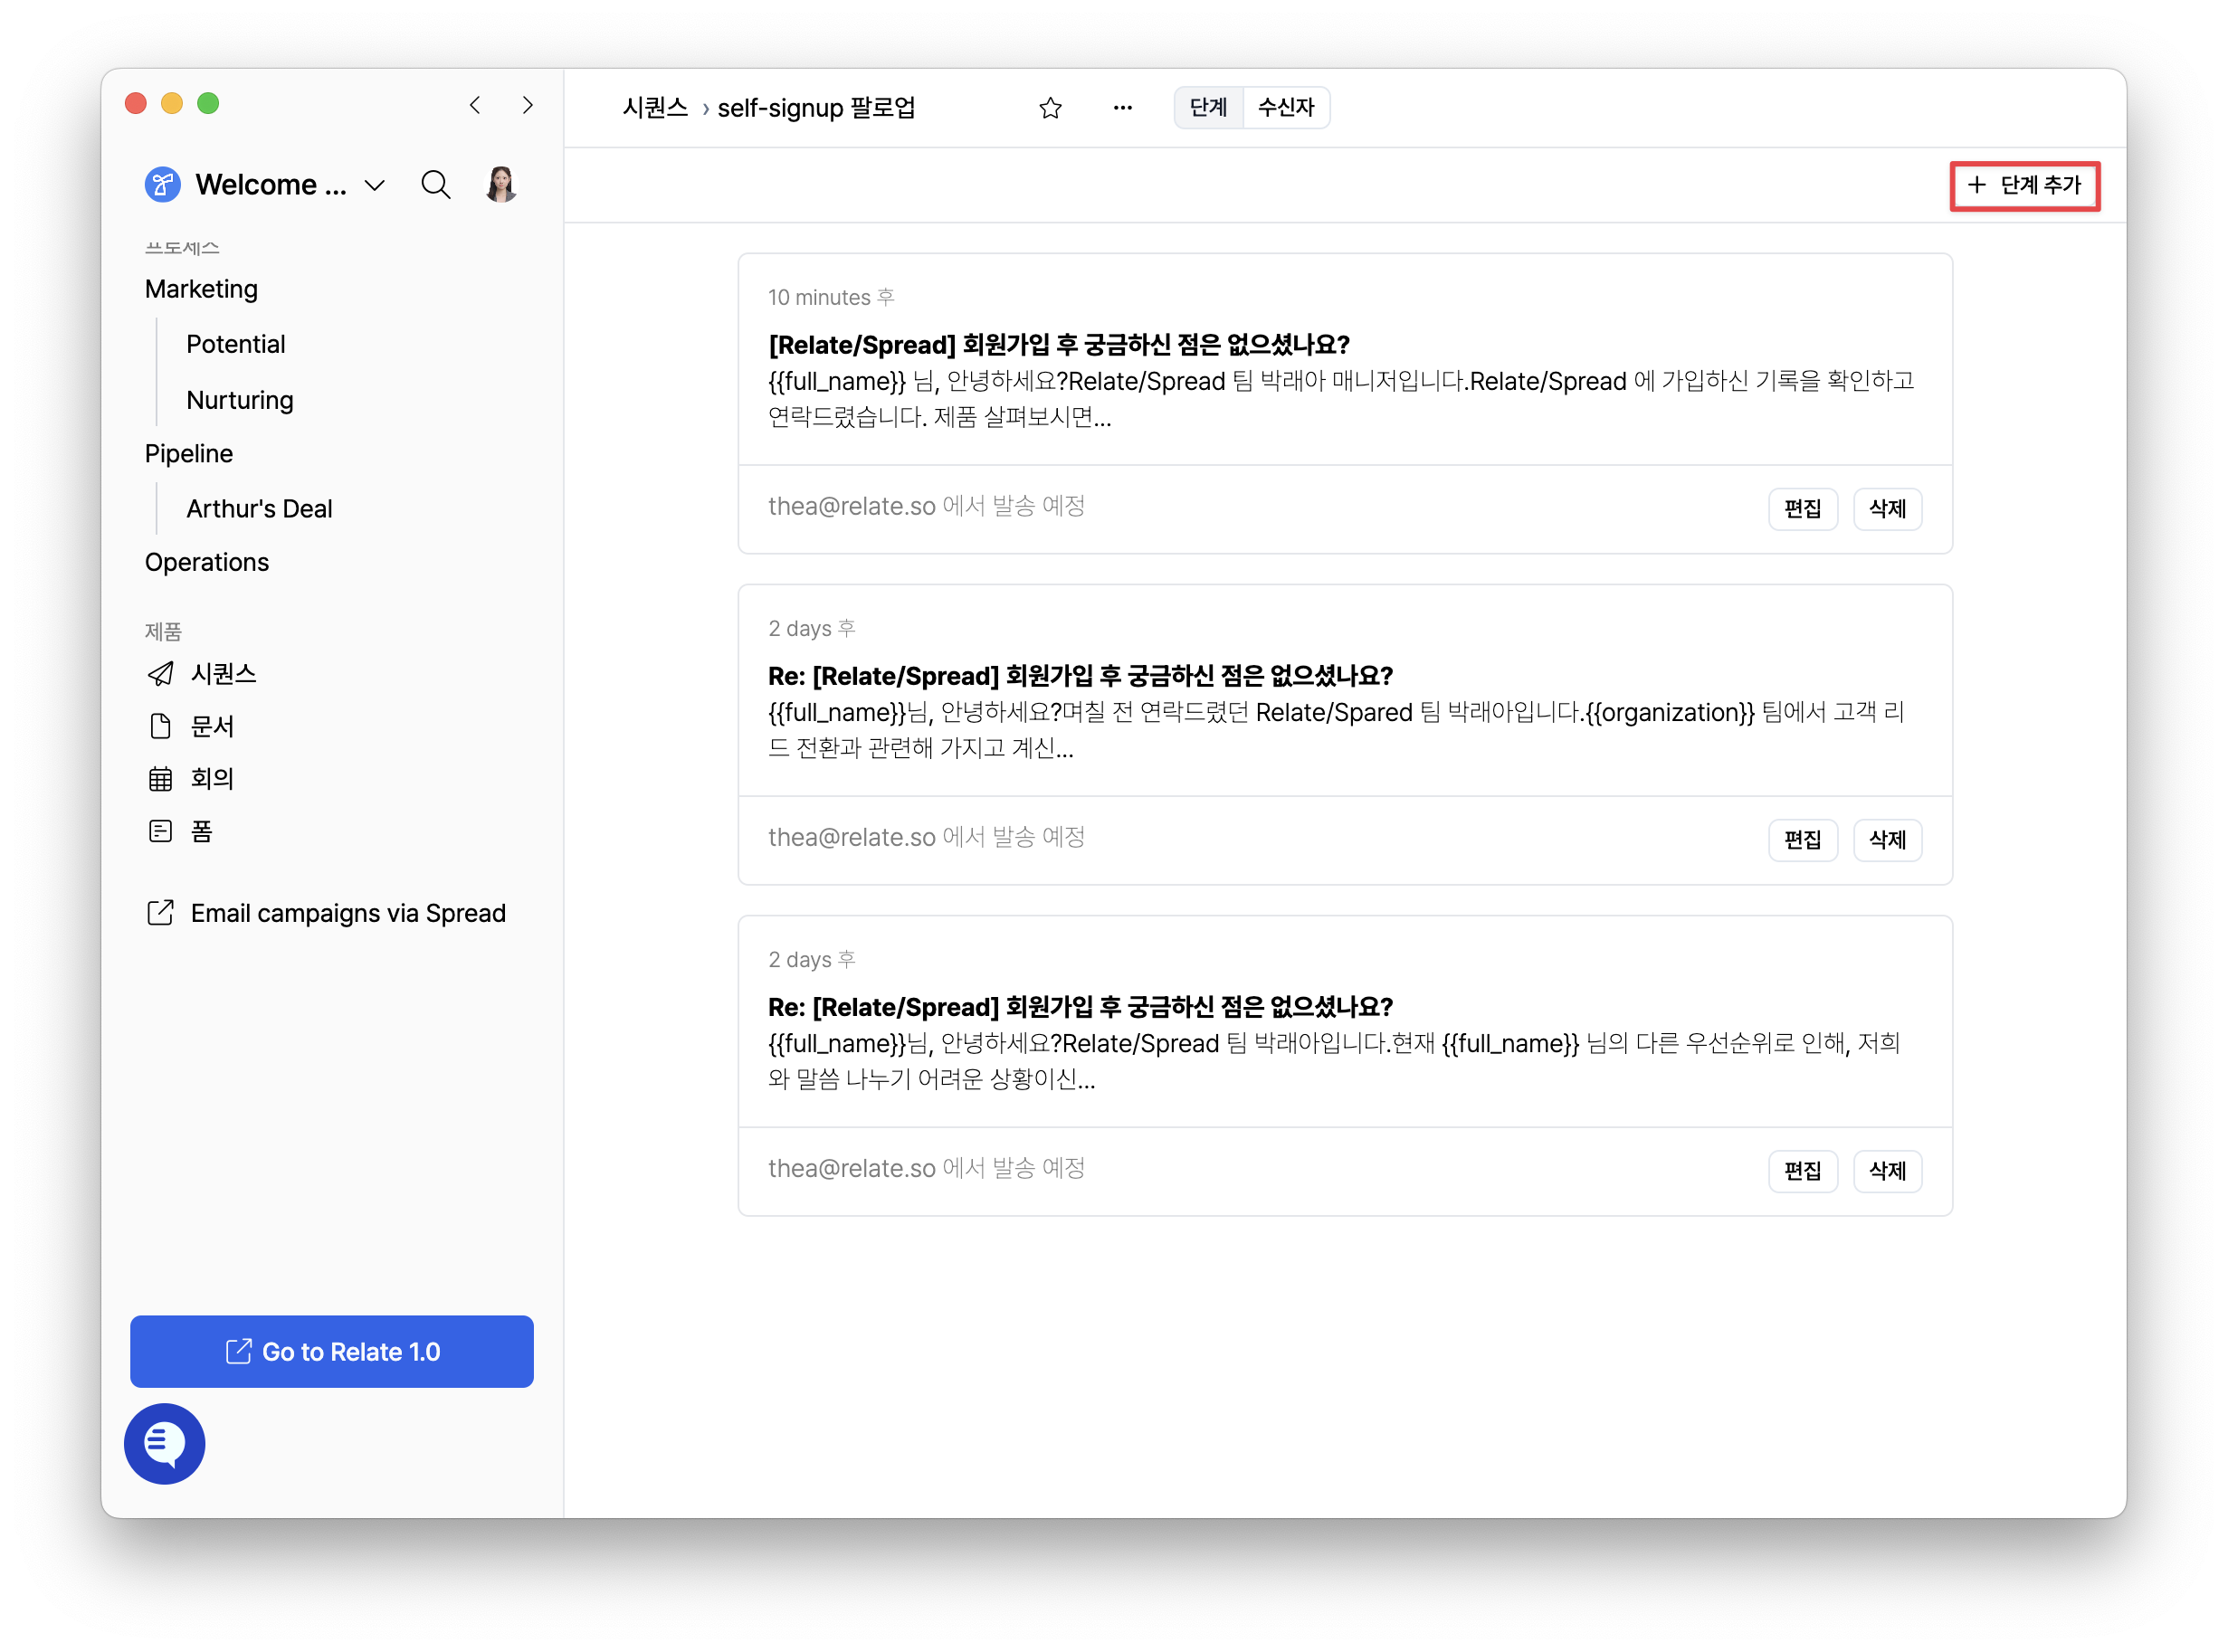Edit the step mentioning {{organization}}

[1803, 840]
